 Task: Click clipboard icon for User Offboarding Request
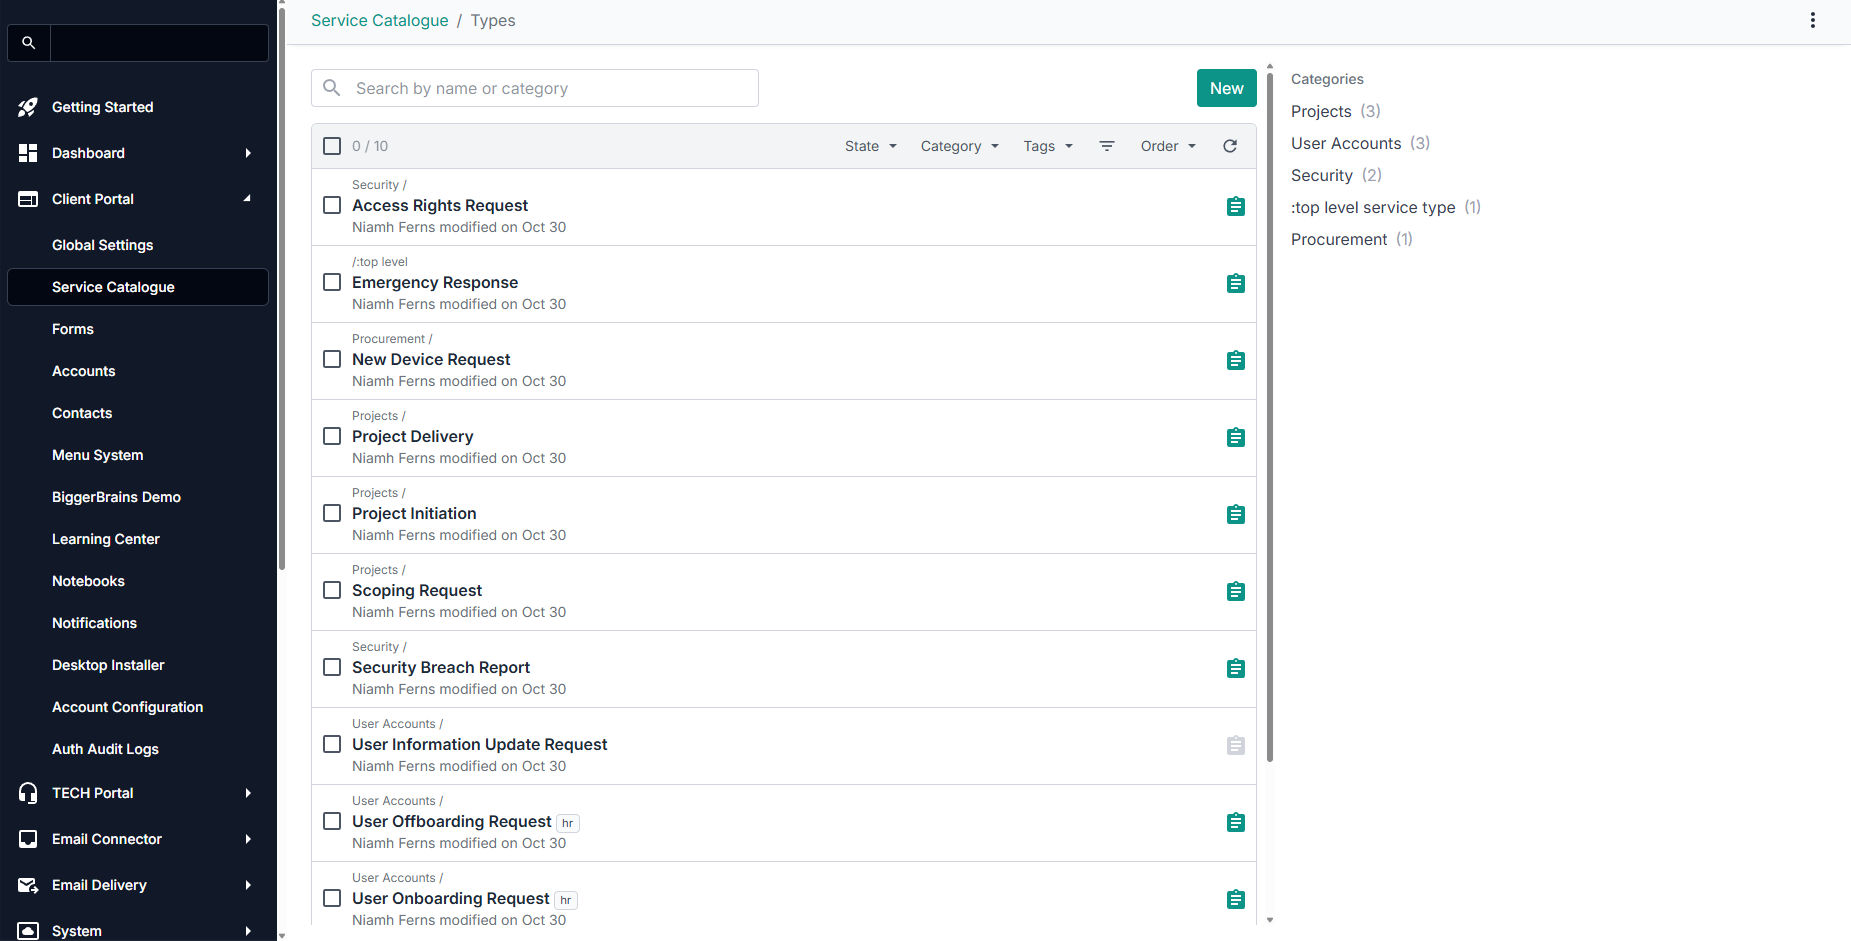1236,822
